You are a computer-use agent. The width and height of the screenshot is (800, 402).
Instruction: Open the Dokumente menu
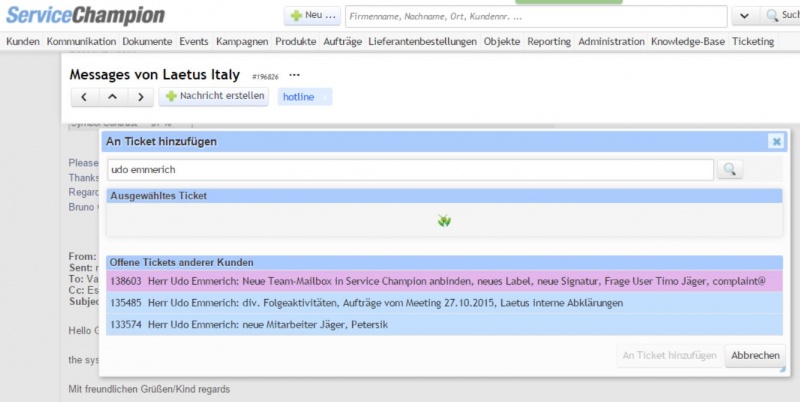pos(147,42)
